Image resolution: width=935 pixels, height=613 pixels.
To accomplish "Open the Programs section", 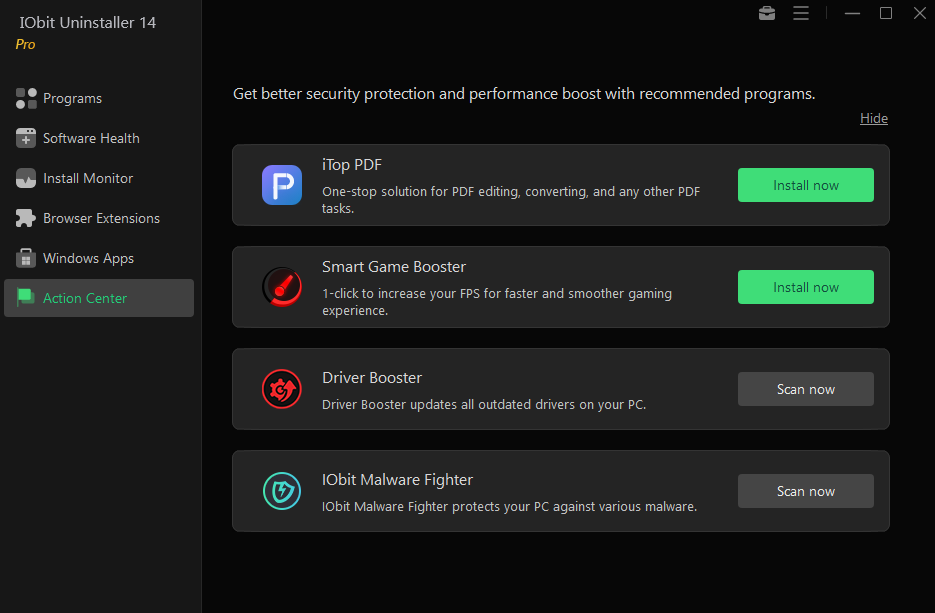I will tap(99, 98).
